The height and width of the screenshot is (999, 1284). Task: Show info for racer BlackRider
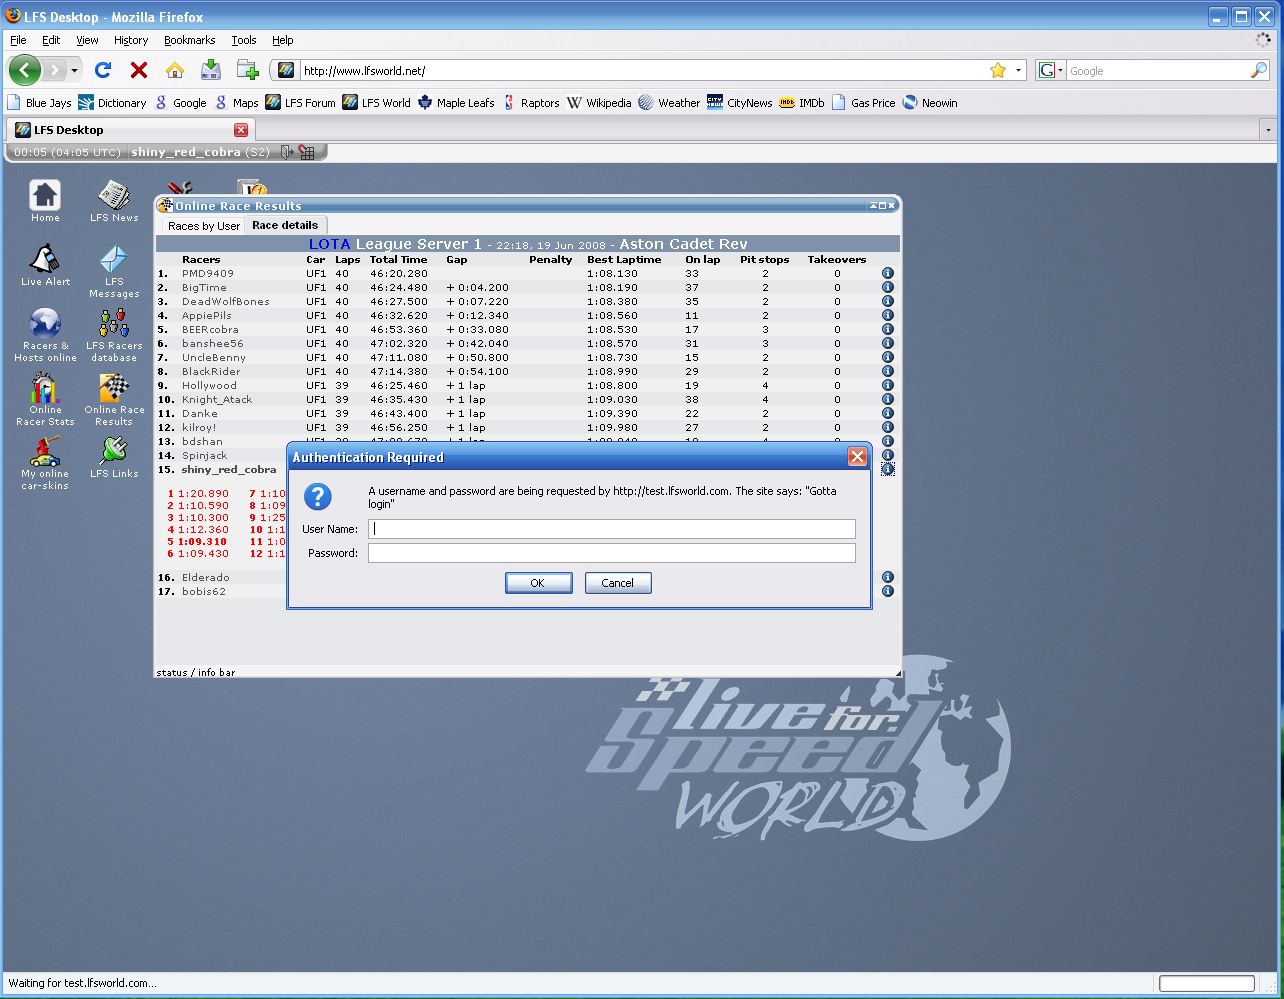click(887, 371)
